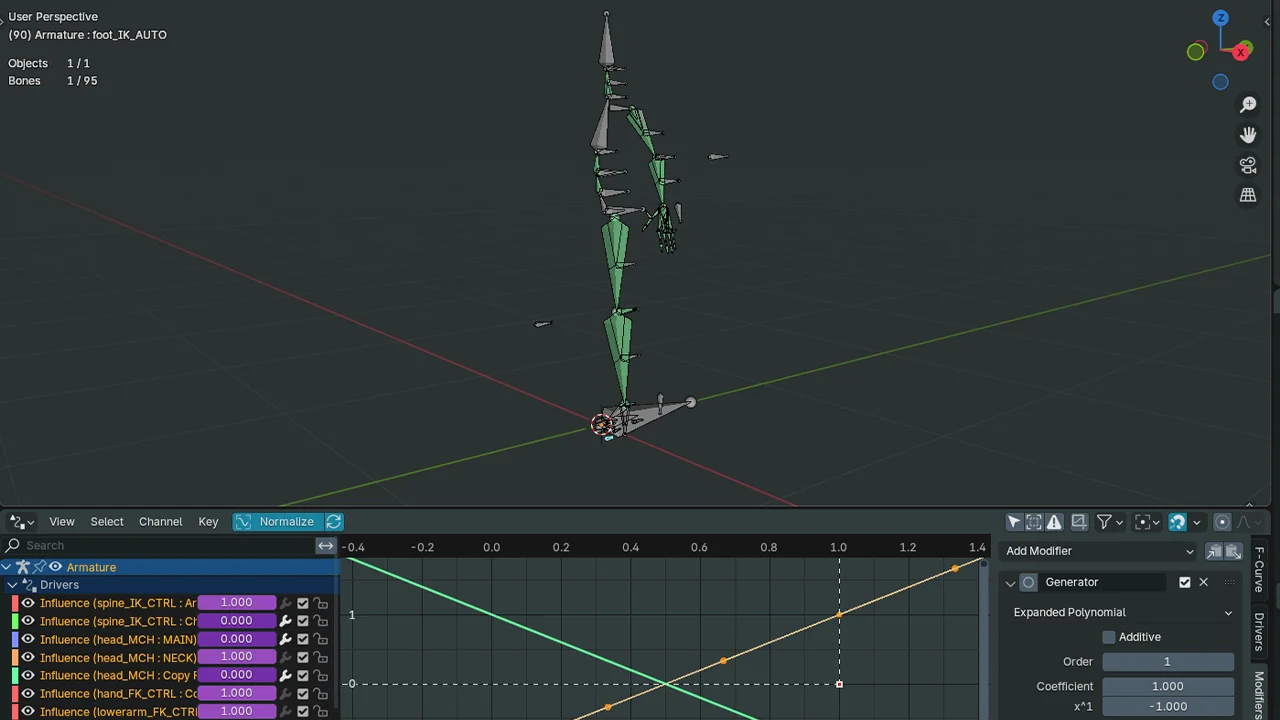1280x720 pixels.
Task: Open the Channel menu
Action: click(x=160, y=522)
